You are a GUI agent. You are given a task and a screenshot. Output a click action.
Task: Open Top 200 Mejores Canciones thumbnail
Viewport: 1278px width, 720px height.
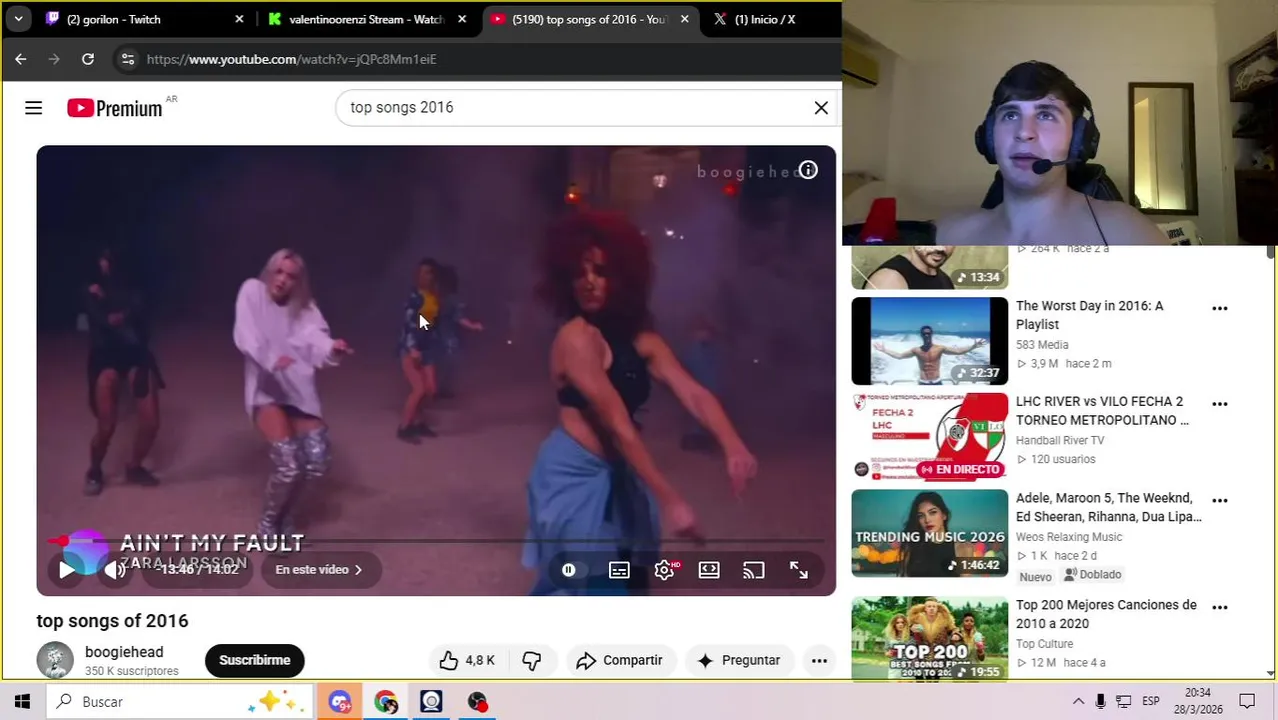pos(930,639)
